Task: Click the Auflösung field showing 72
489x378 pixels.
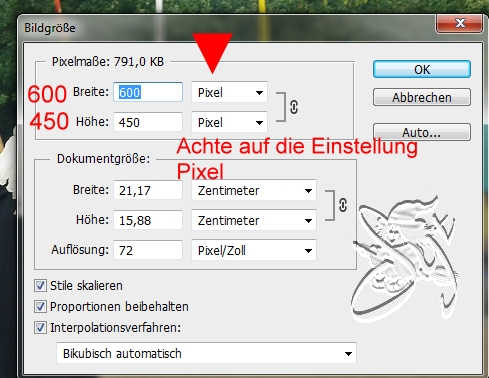Action: (148, 250)
